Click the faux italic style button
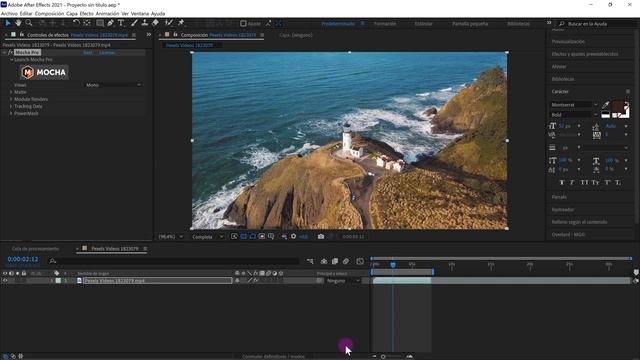 [572, 182]
